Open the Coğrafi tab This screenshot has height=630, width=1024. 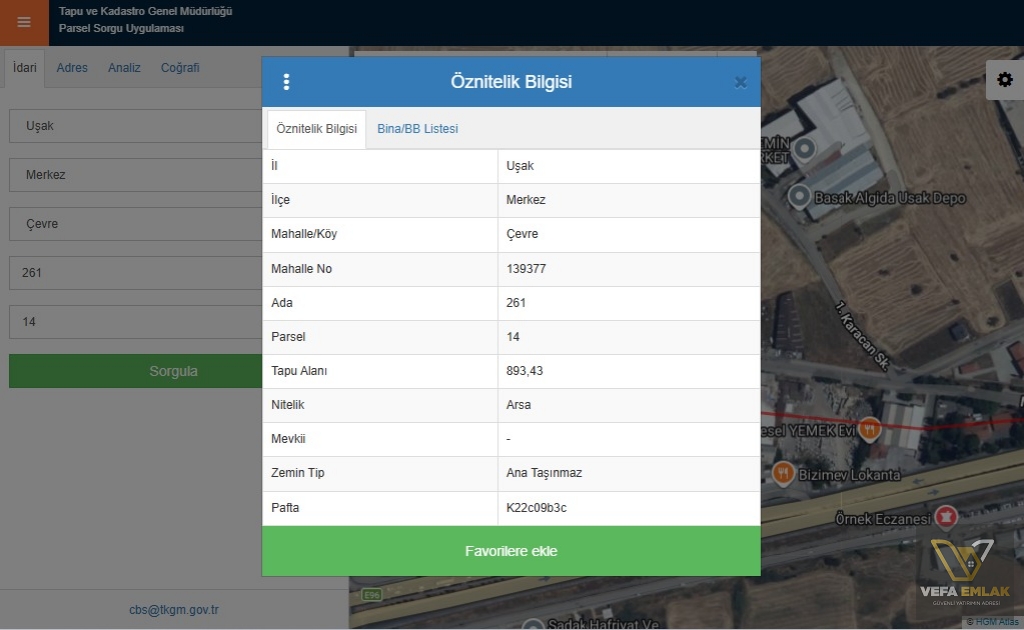point(180,68)
